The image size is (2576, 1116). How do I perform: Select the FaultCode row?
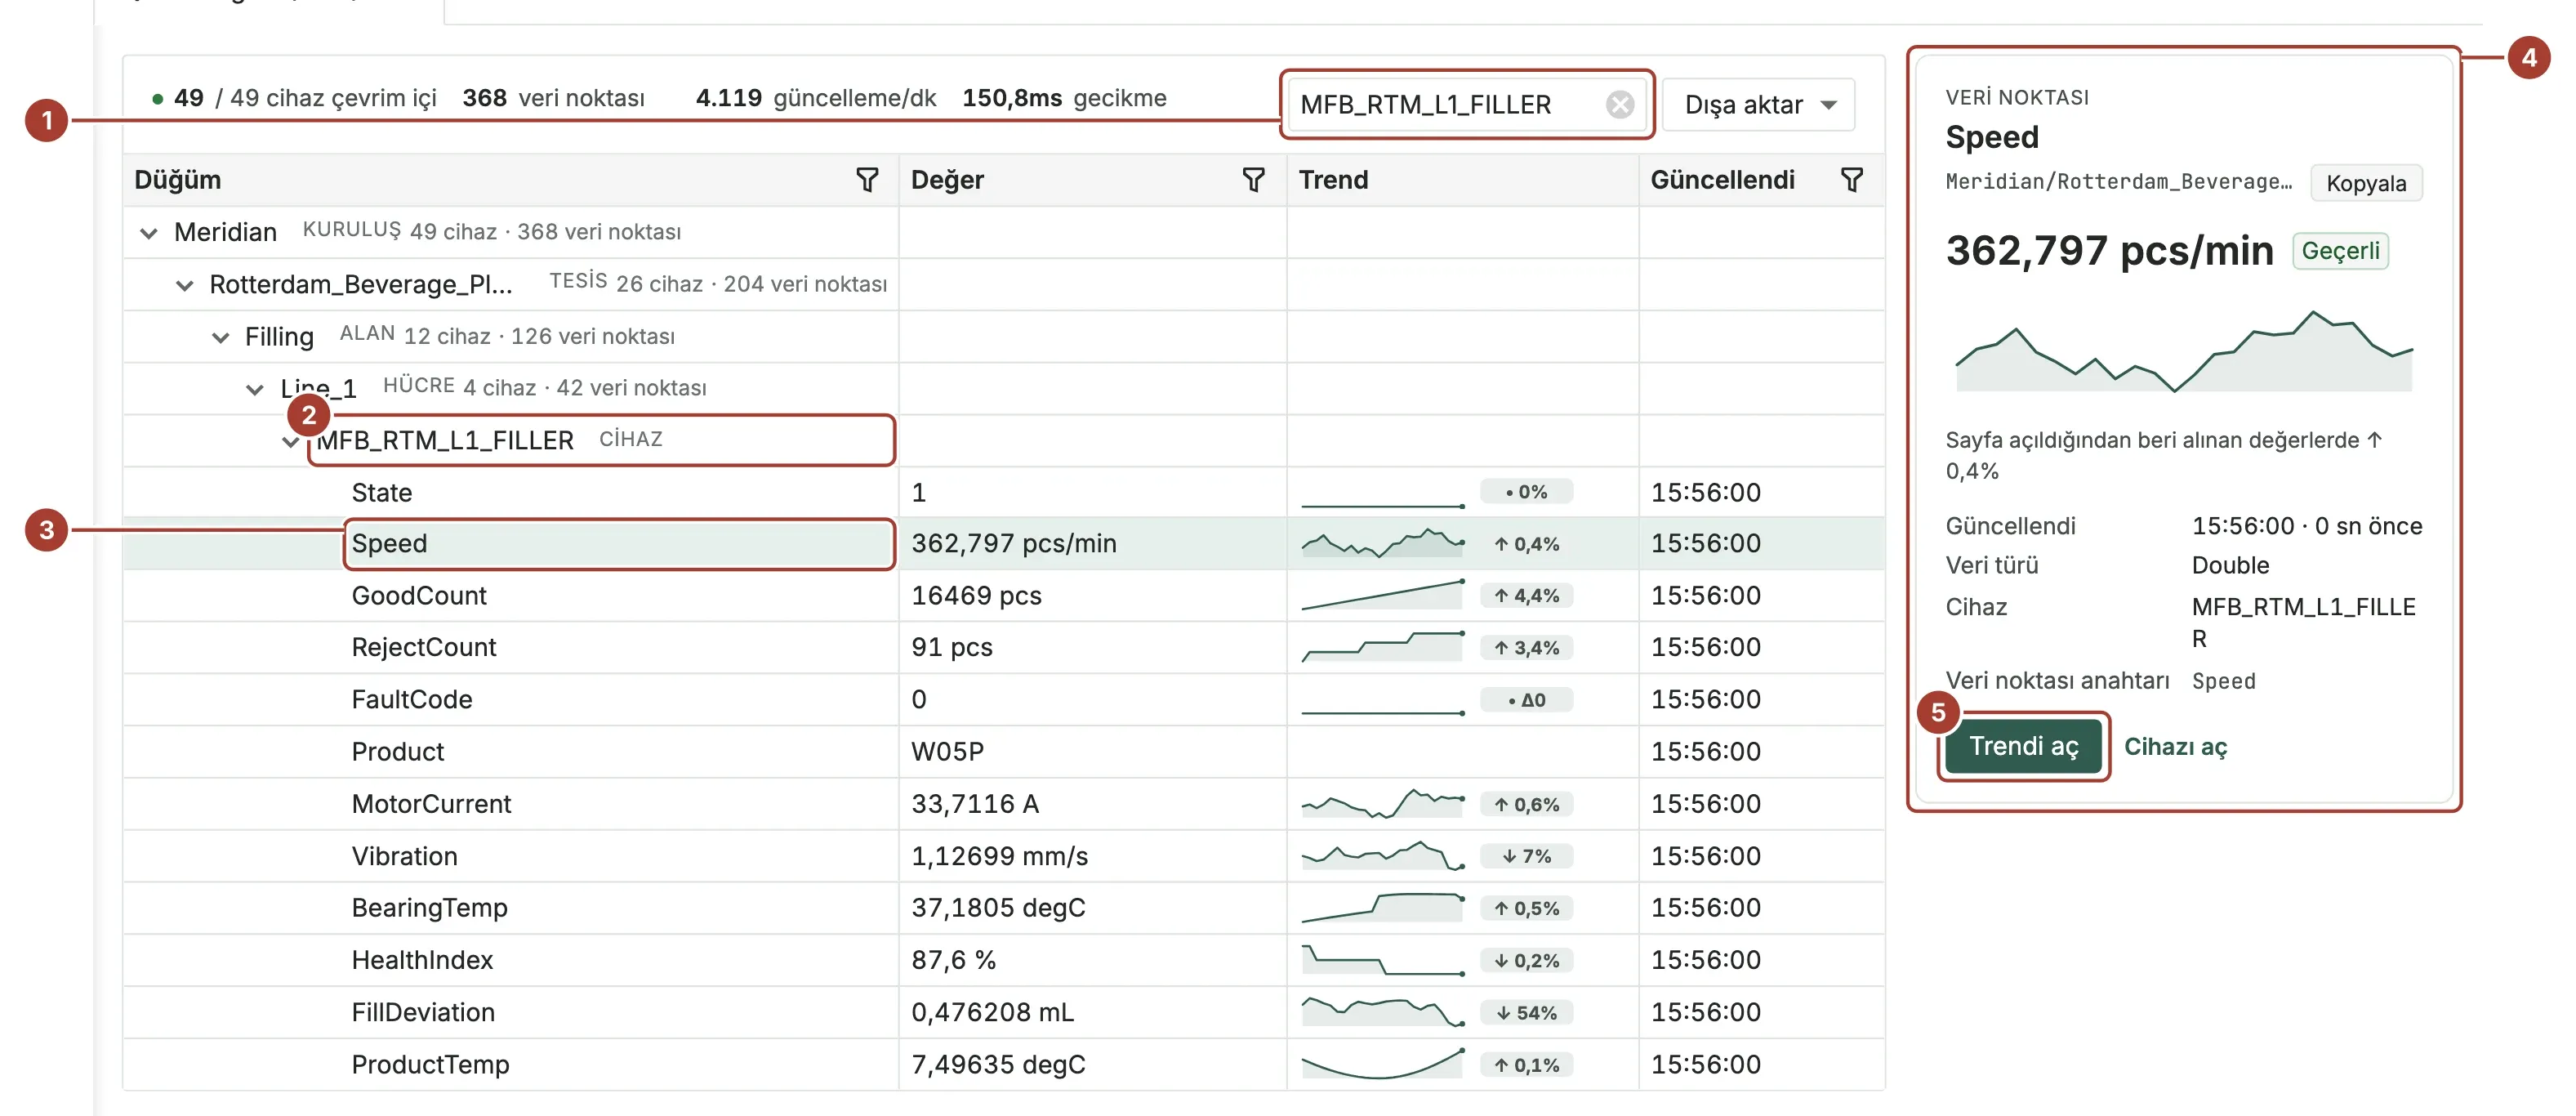[x=1003, y=699]
